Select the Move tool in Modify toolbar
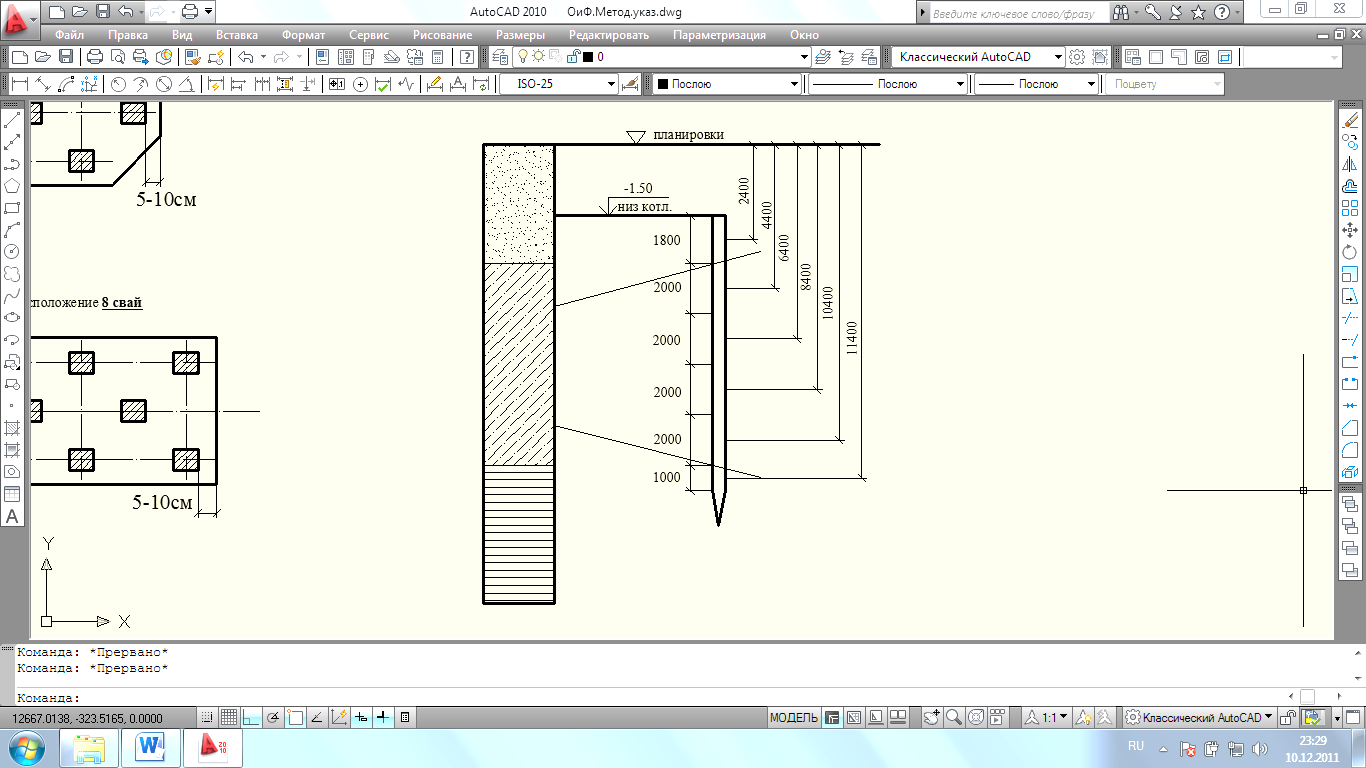This screenshot has height=768, width=1366. click(x=1350, y=230)
